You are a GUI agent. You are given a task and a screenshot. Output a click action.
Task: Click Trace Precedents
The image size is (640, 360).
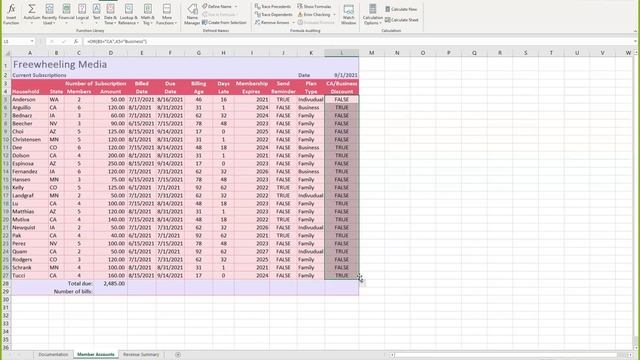click(273, 7)
